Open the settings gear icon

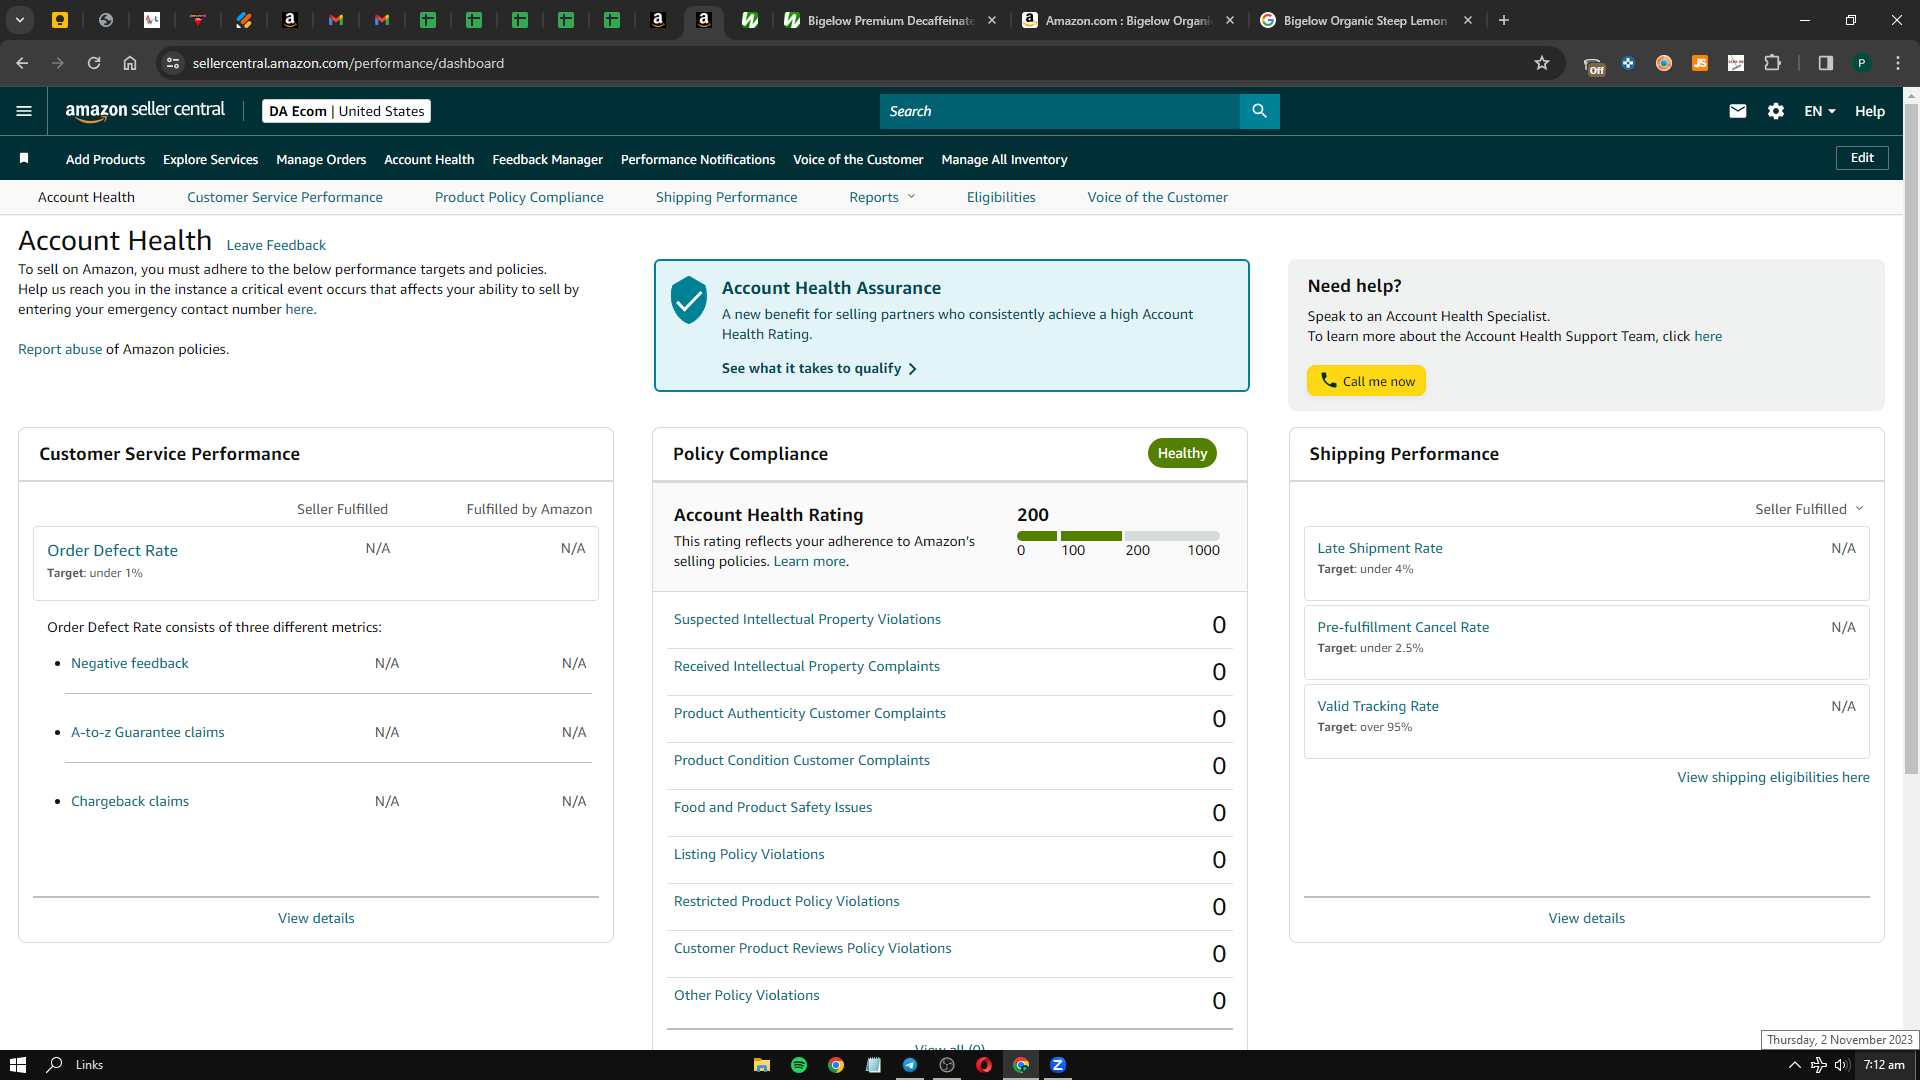click(1776, 111)
